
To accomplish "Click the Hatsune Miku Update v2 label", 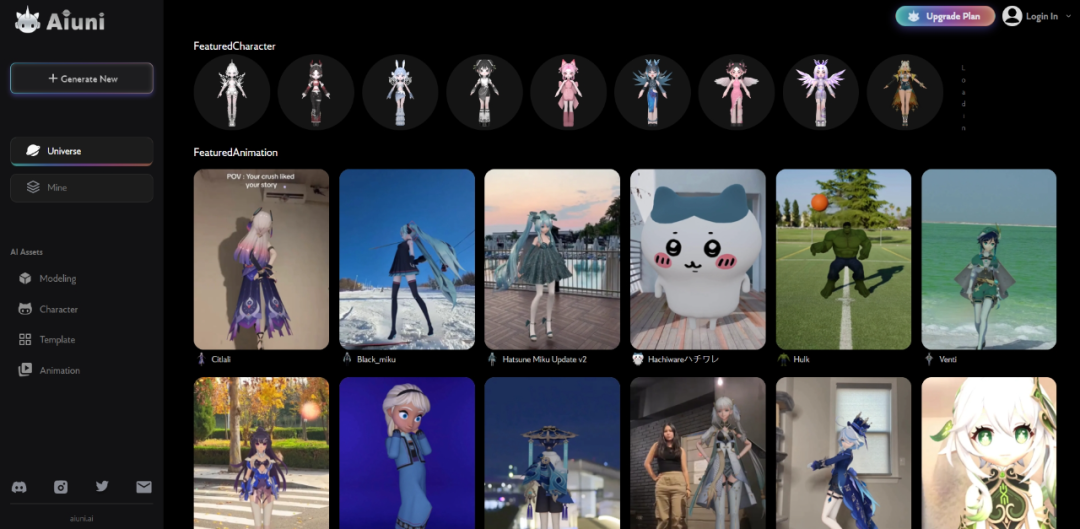I will 544,360.
